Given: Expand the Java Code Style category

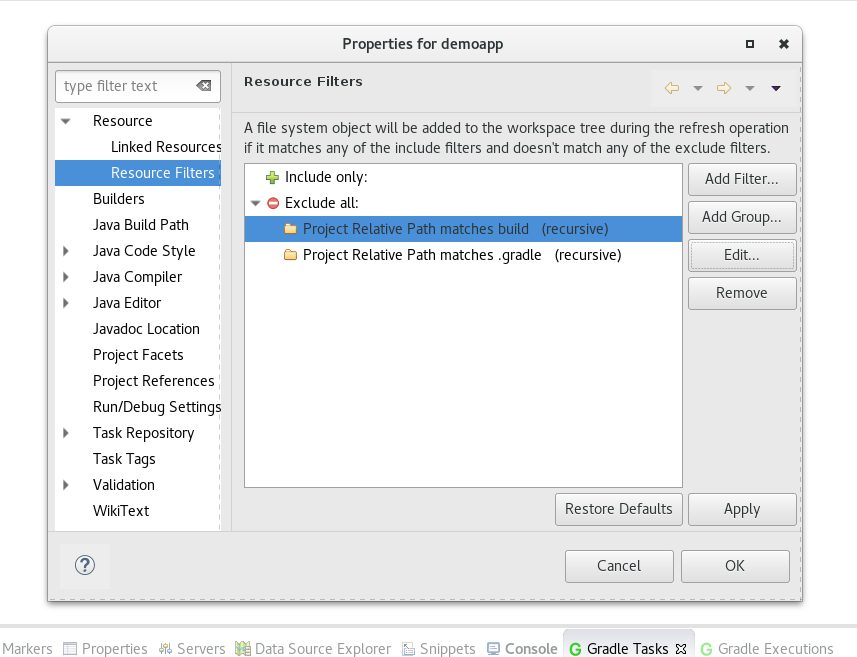Looking at the screenshot, I should (x=65, y=251).
